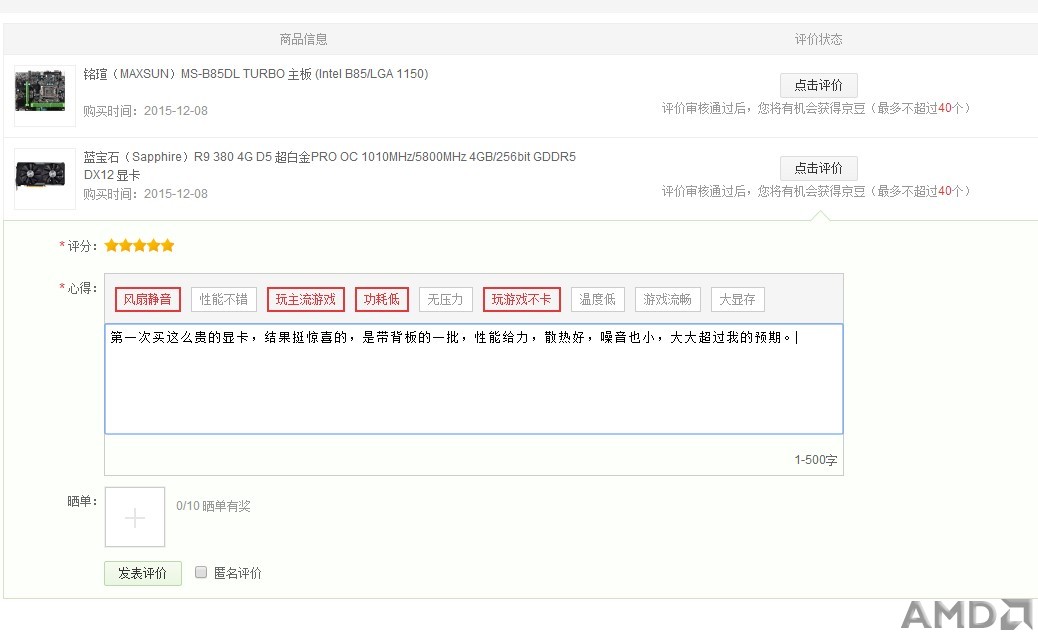1038x635 pixels.
Task: Click 京豆 reward notice under Sapphire row
Action: tap(816, 191)
